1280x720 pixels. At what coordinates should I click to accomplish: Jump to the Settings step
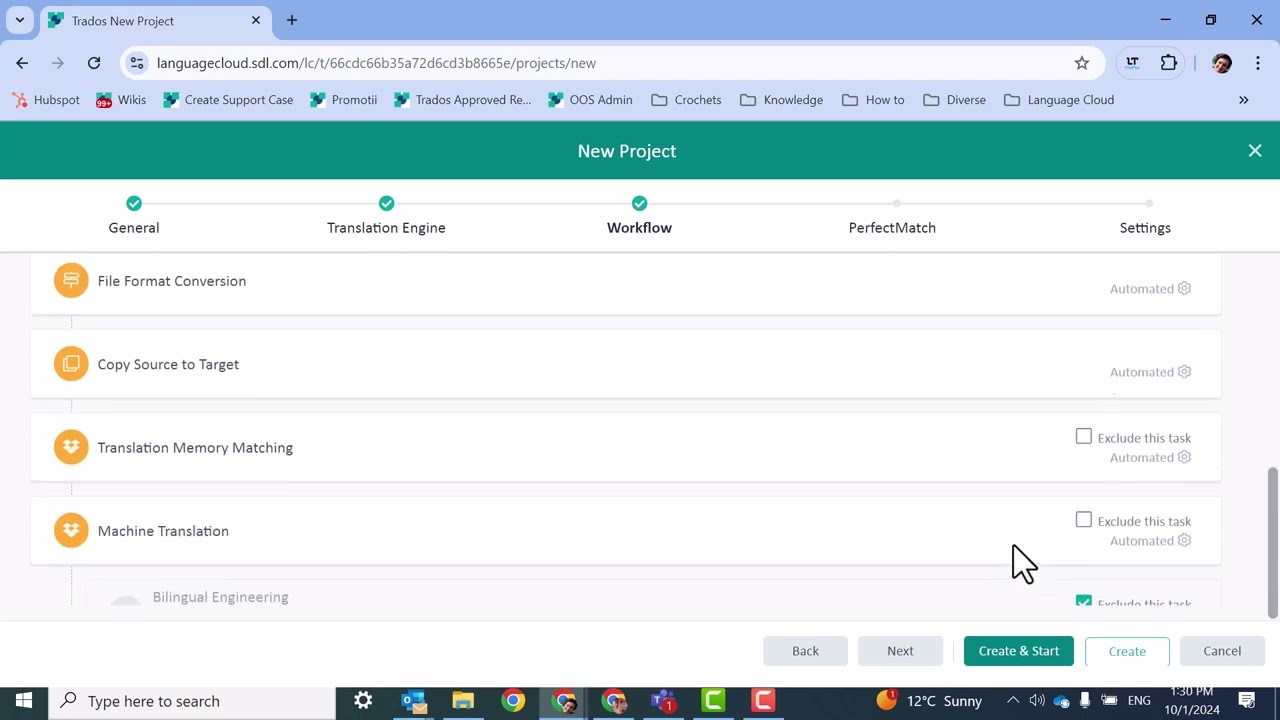click(x=1145, y=216)
